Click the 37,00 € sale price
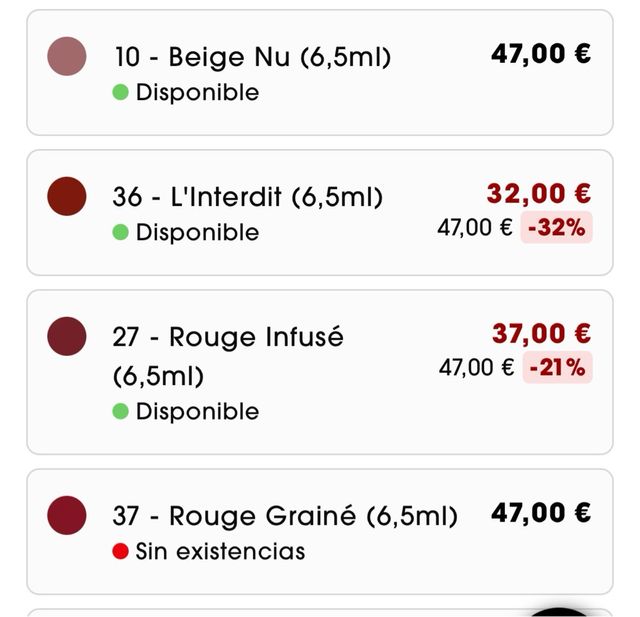This screenshot has width=640, height=617. 540,333
